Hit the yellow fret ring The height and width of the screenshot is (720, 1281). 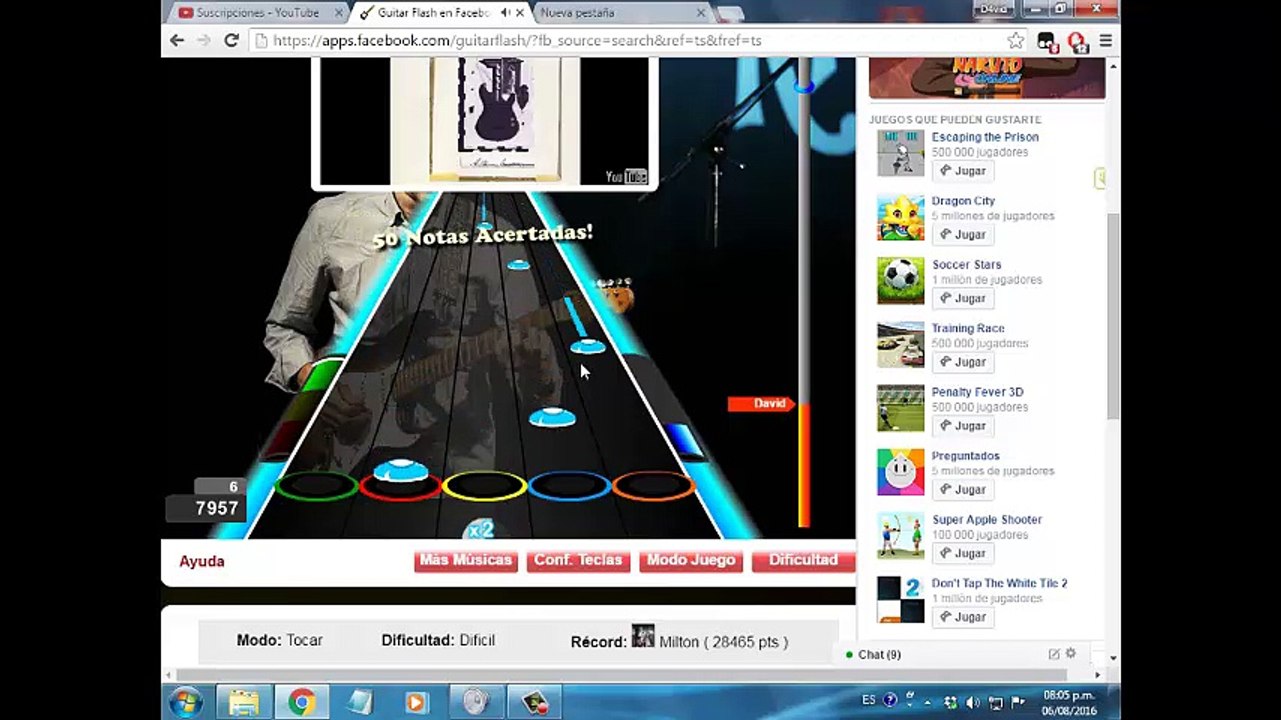point(485,486)
